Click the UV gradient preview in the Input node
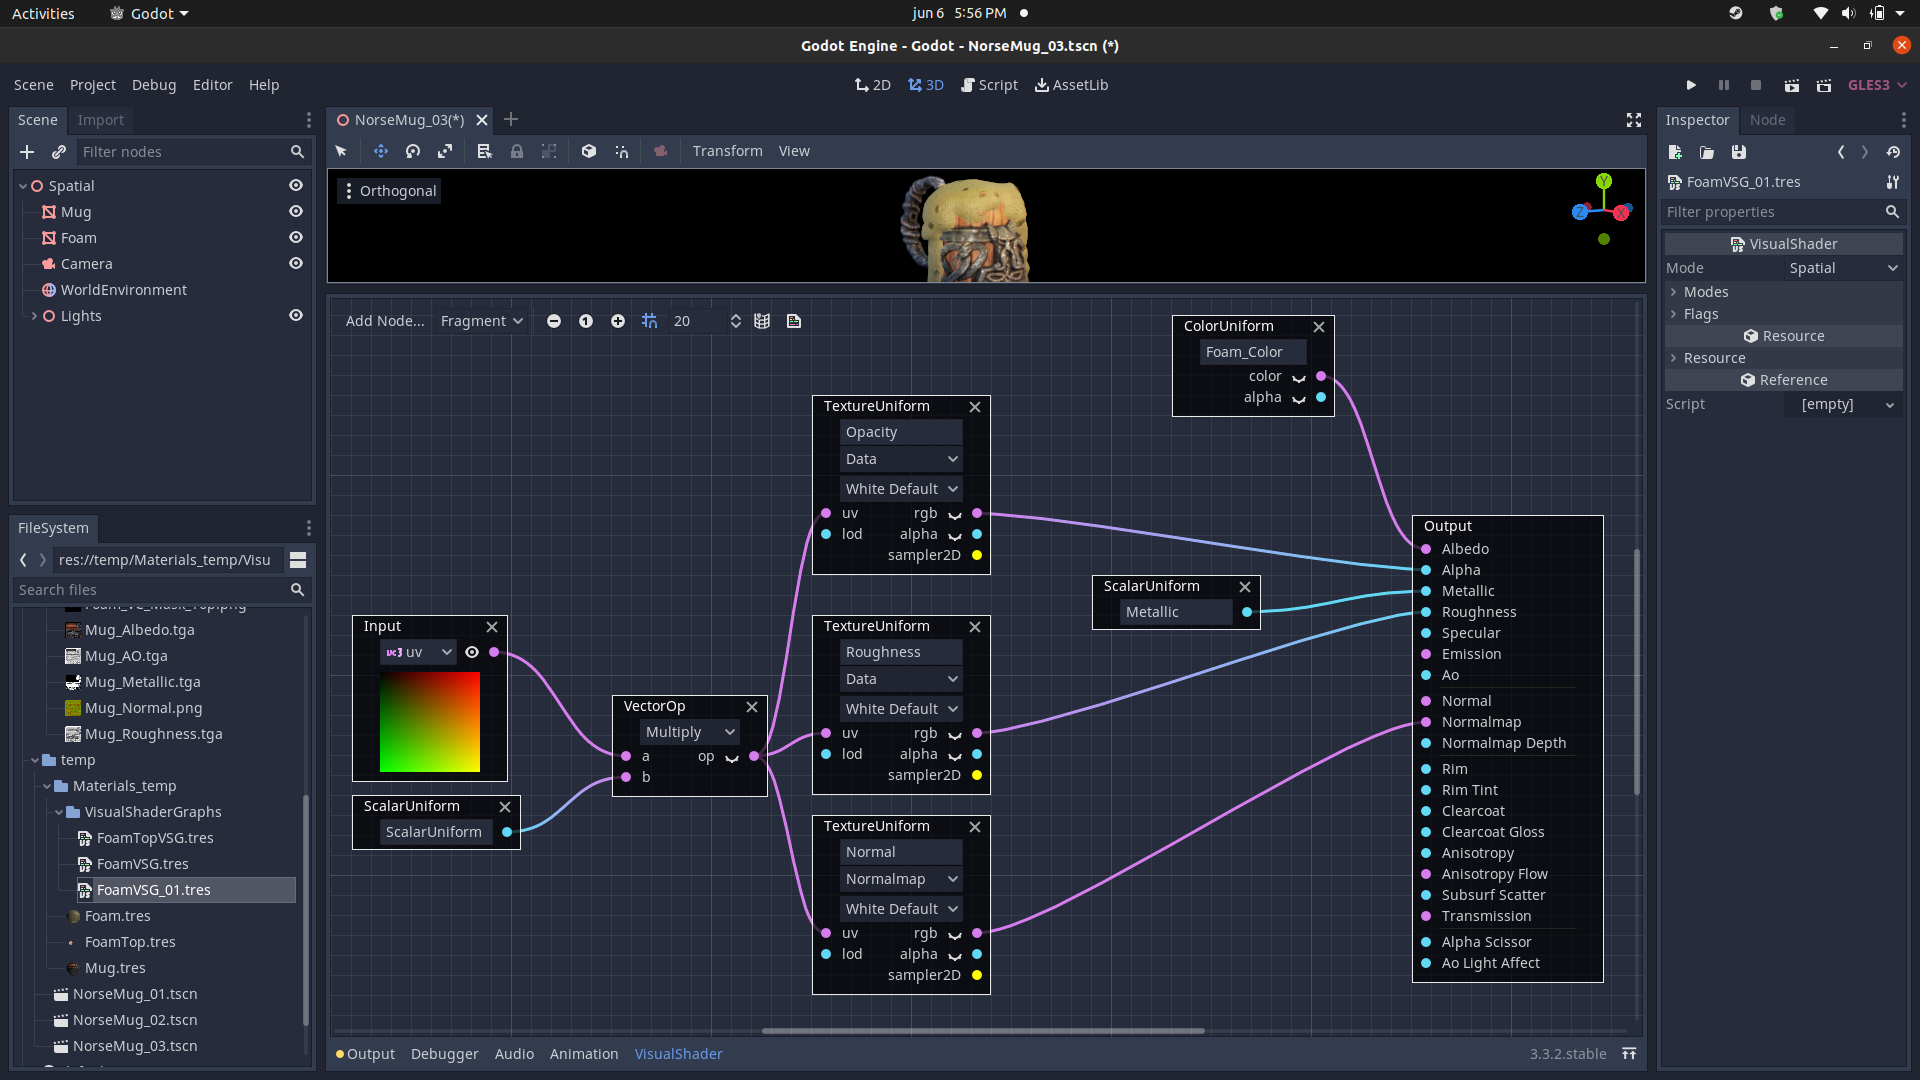This screenshot has width=1920, height=1080. coord(430,722)
